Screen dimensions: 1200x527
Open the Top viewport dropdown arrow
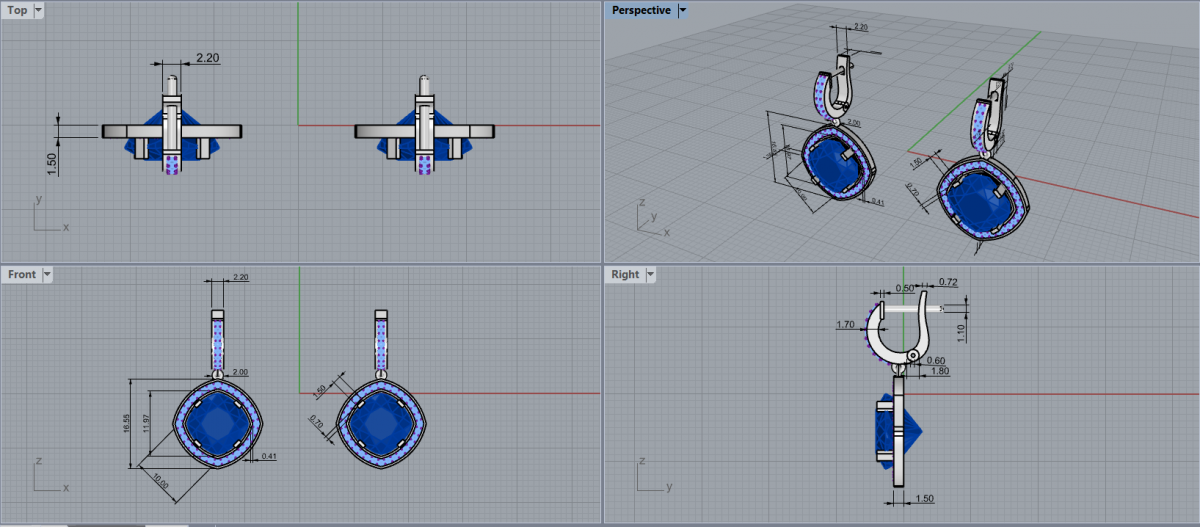click(38, 10)
